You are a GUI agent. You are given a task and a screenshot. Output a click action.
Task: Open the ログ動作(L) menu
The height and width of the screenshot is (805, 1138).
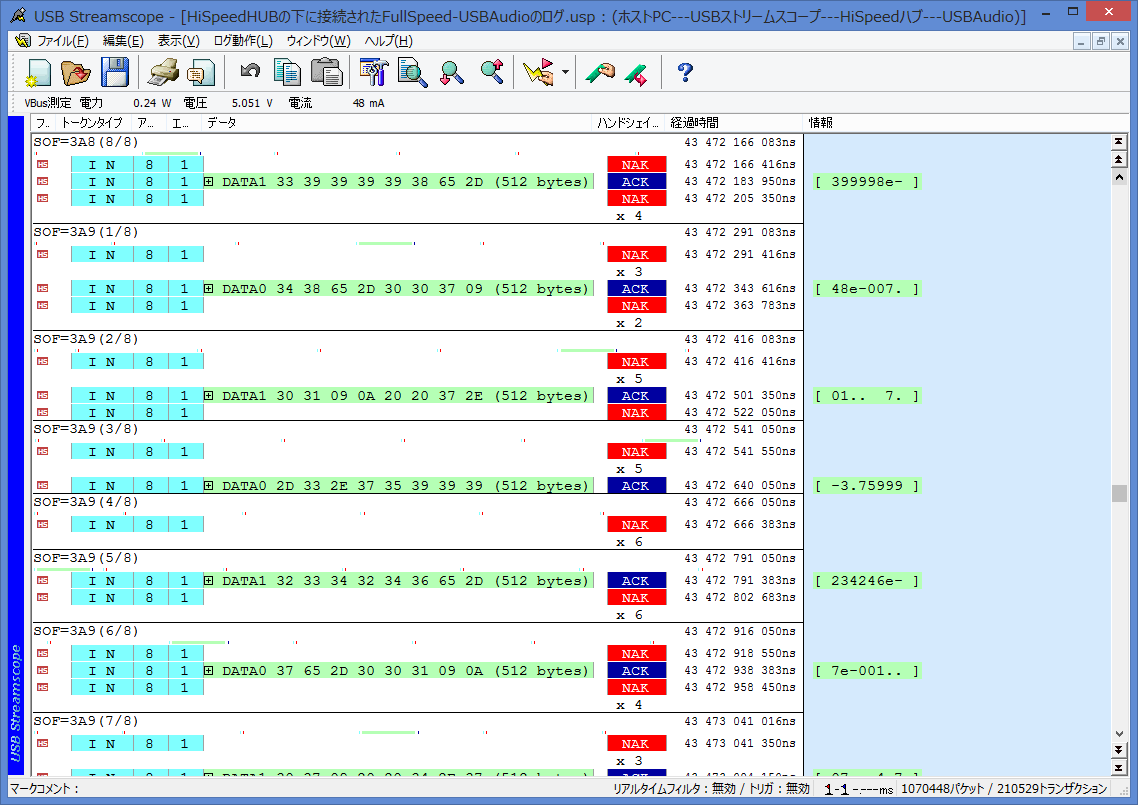(x=243, y=41)
